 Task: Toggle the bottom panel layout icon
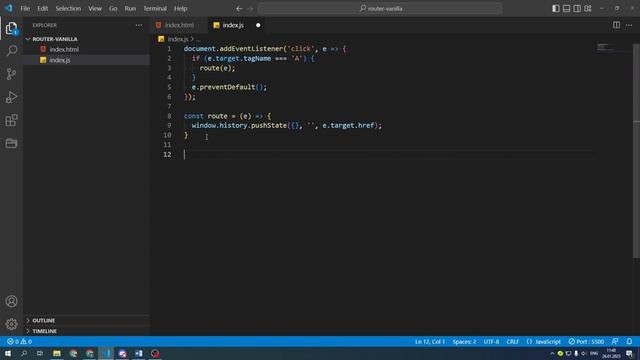[566, 9]
